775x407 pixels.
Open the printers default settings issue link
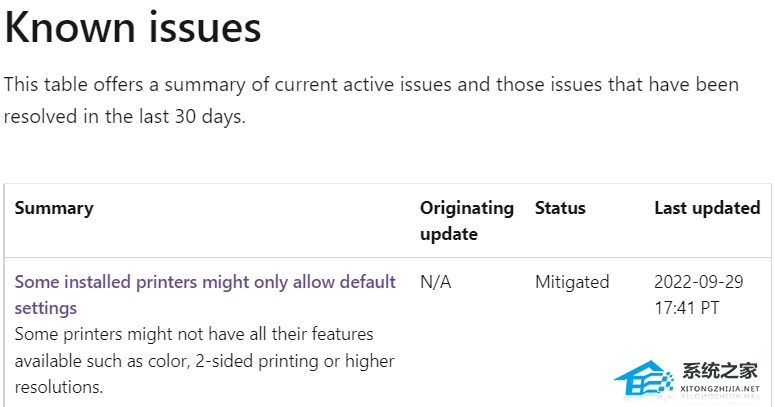click(x=205, y=282)
